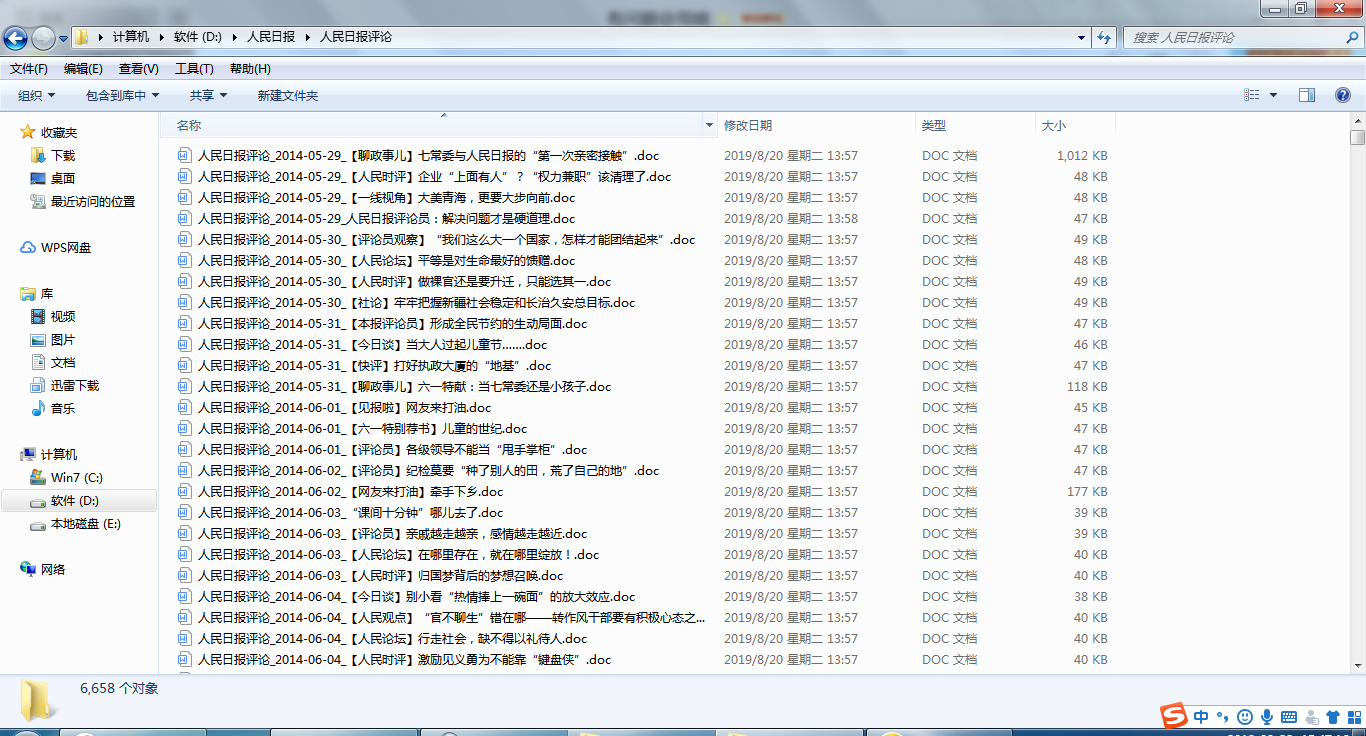
Task: Toggle the Sogou punctuation mode button
Action: 1223,716
